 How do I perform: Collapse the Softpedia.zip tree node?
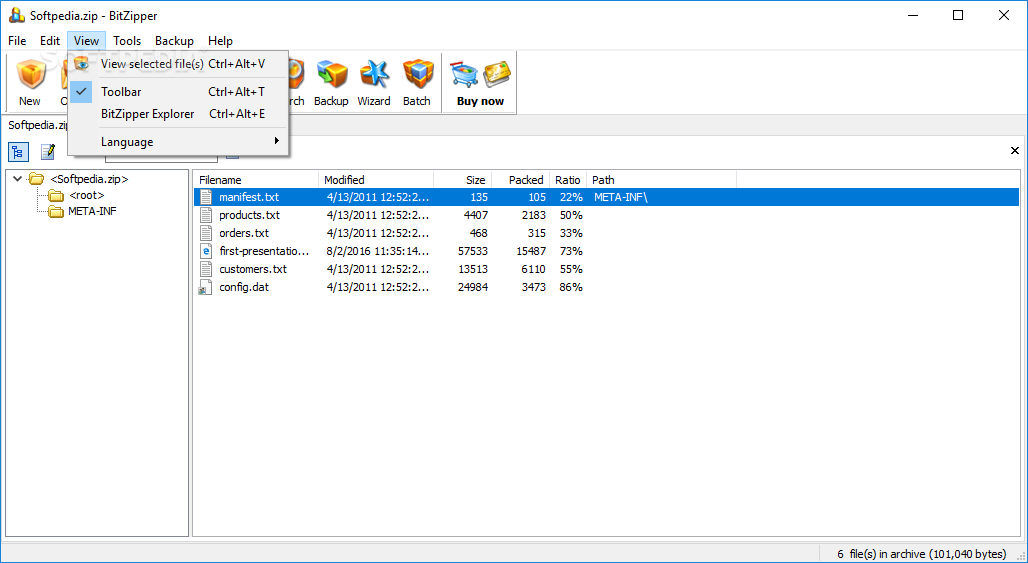click(x=17, y=178)
